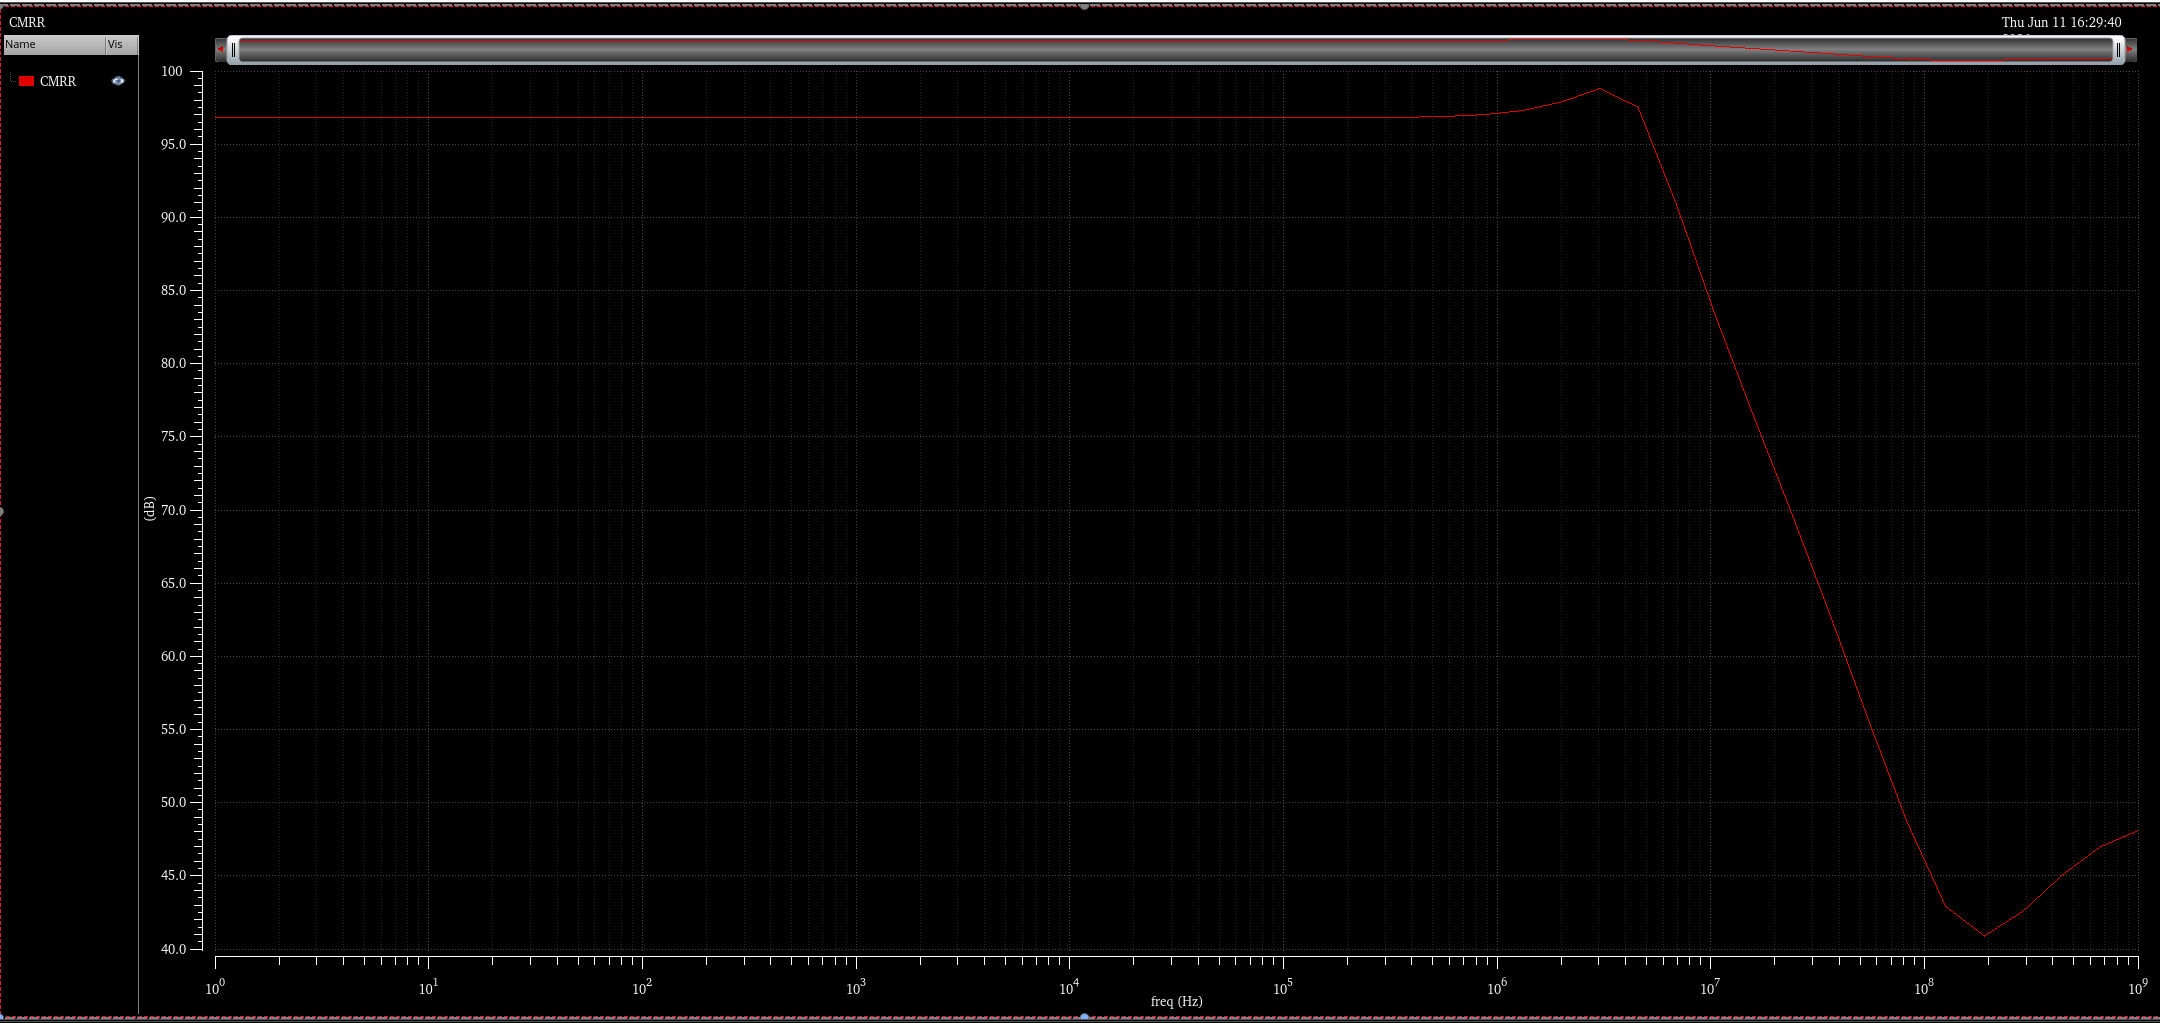
Task: Select the CMRR trace name in legend
Action: point(58,81)
